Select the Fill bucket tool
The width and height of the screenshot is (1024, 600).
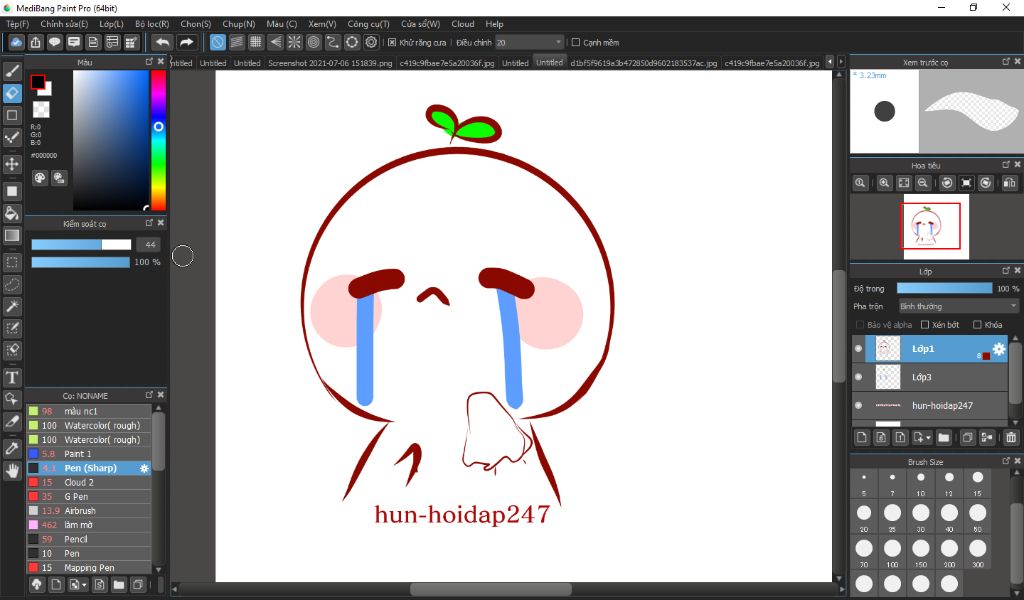[x=11, y=213]
